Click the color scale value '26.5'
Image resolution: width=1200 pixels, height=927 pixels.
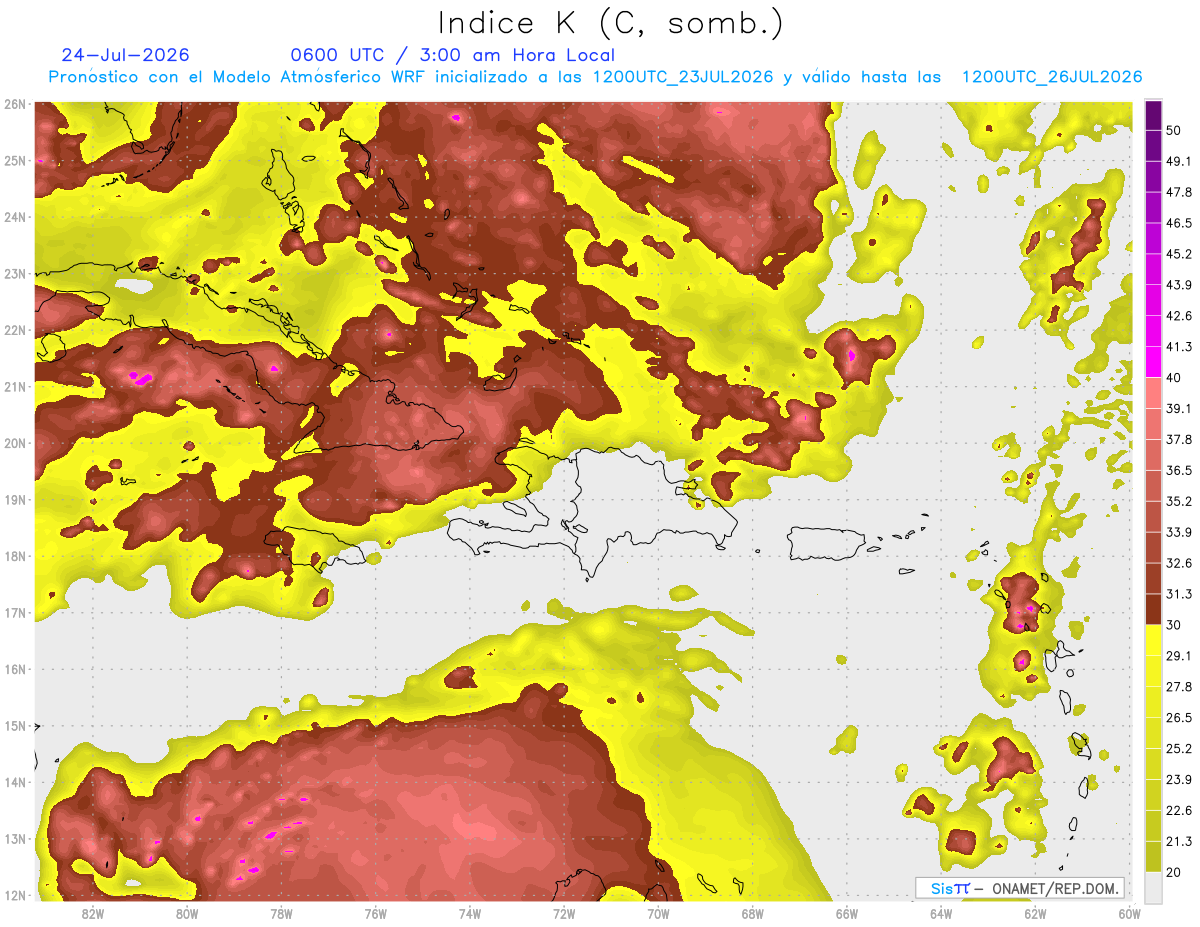pyautogui.click(x=1178, y=717)
